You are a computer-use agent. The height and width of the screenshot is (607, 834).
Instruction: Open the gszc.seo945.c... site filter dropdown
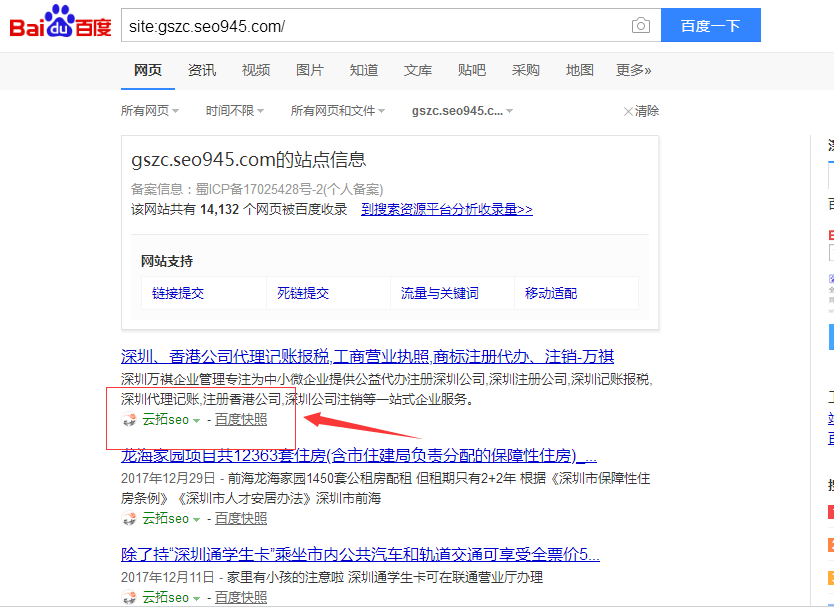[x=462, y=111]
